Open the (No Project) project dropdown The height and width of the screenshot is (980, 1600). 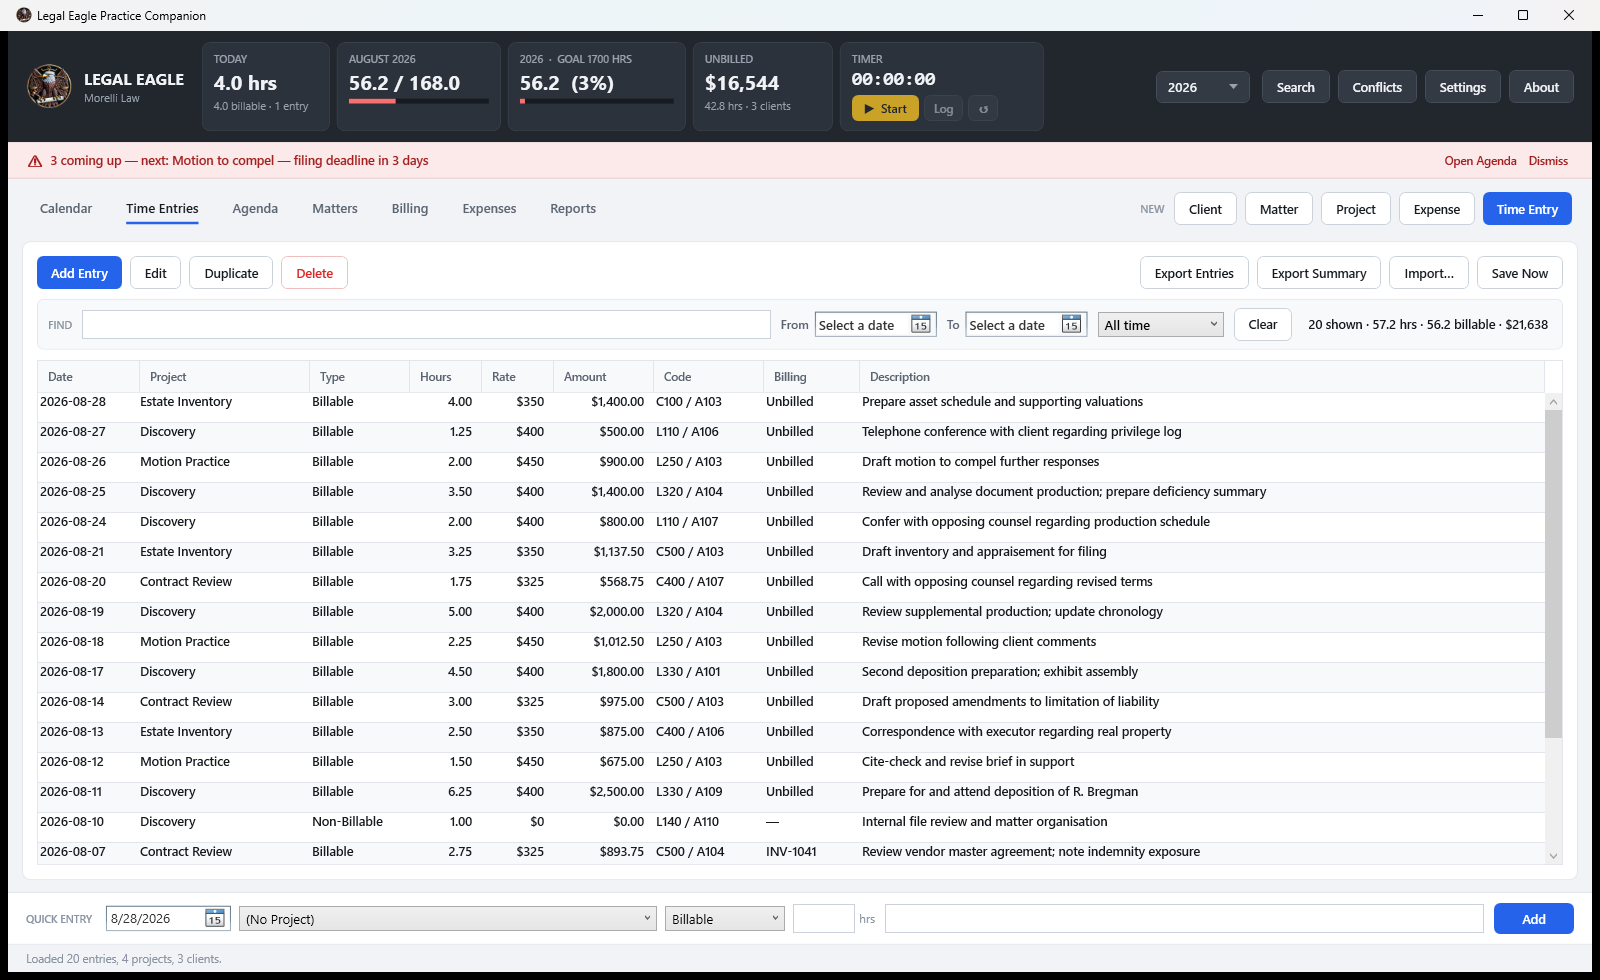[448, 919]
